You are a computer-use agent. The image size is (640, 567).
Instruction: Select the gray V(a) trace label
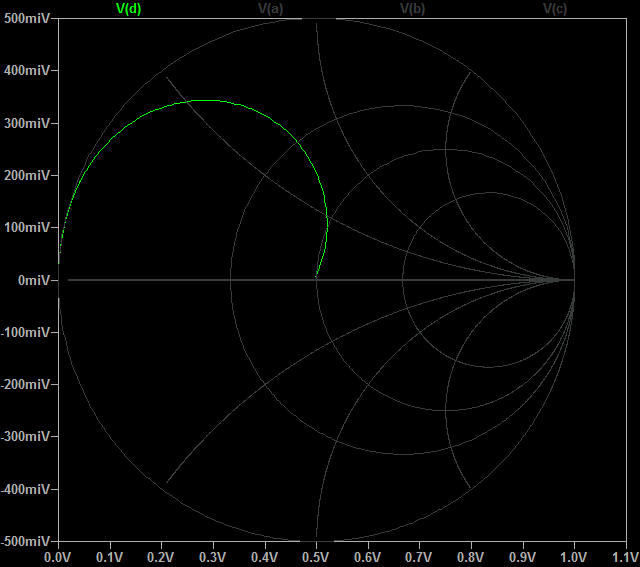tap(271, 9)
